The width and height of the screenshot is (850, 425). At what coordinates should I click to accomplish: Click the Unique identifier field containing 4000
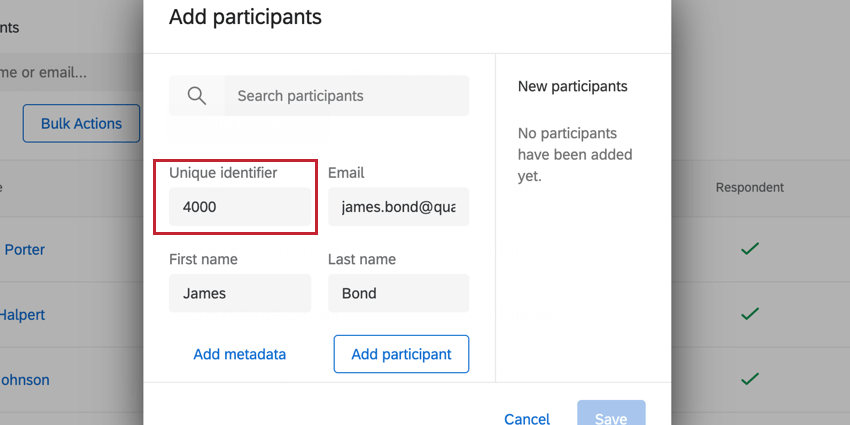[238, 207]
